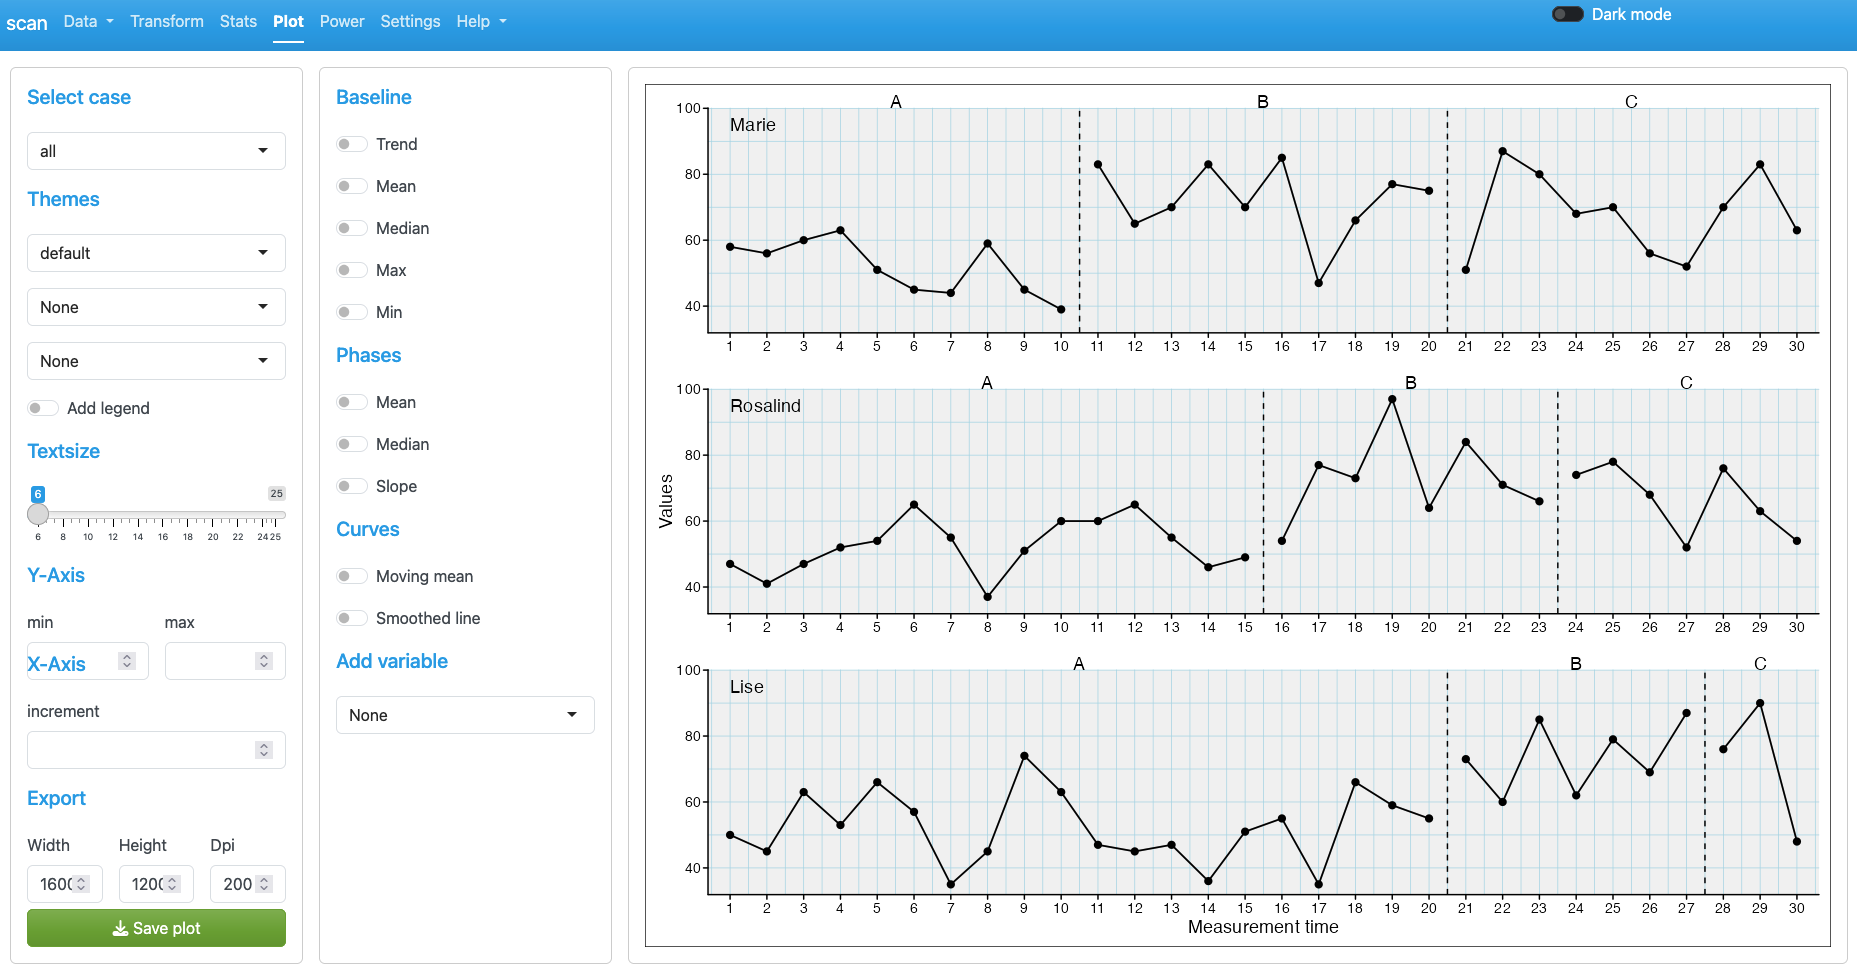Click the scan logo in navbar
Screen dimensions: 1857x967
27,23
